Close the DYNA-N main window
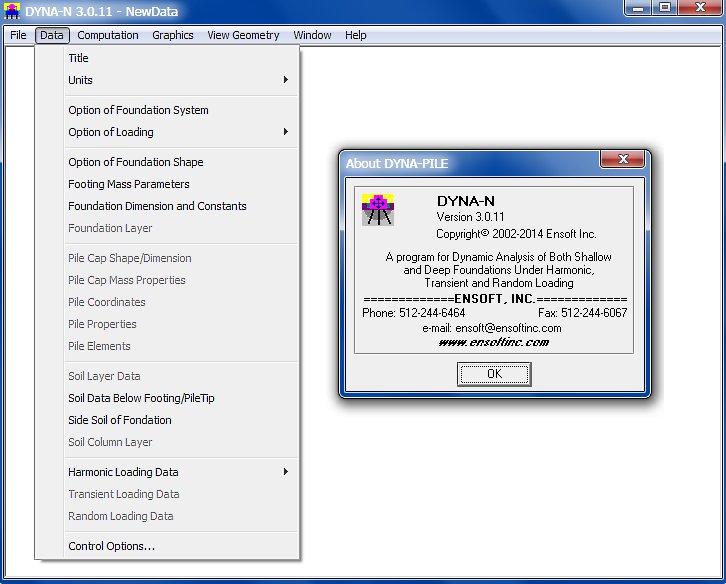 click(700, 8)
